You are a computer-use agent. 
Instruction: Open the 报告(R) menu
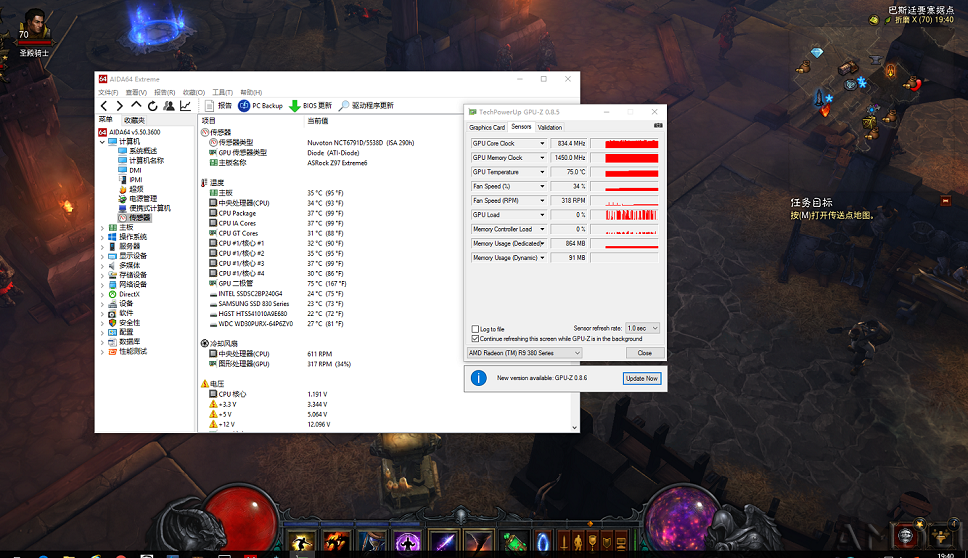pyautogui.click(x=165, y=93)
